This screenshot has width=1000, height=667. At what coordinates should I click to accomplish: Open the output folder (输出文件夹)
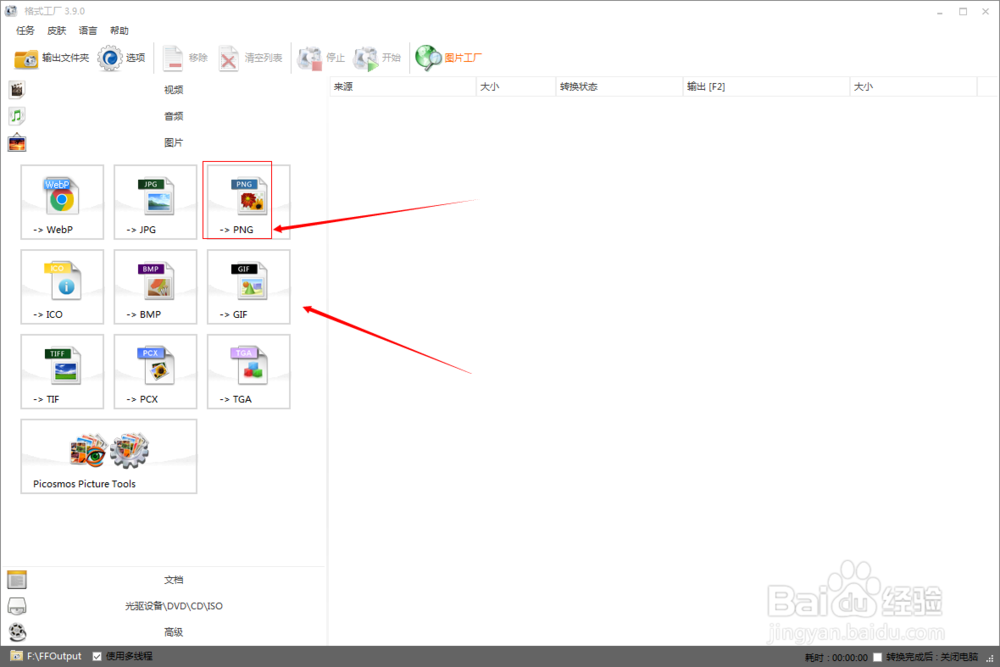(x=52, y=58)
